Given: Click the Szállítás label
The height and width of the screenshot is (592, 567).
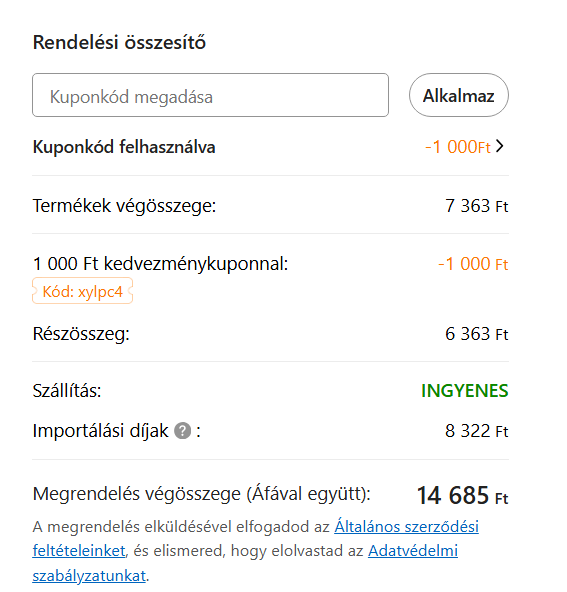Looking at the screenshot, I should tap(67, 391).
